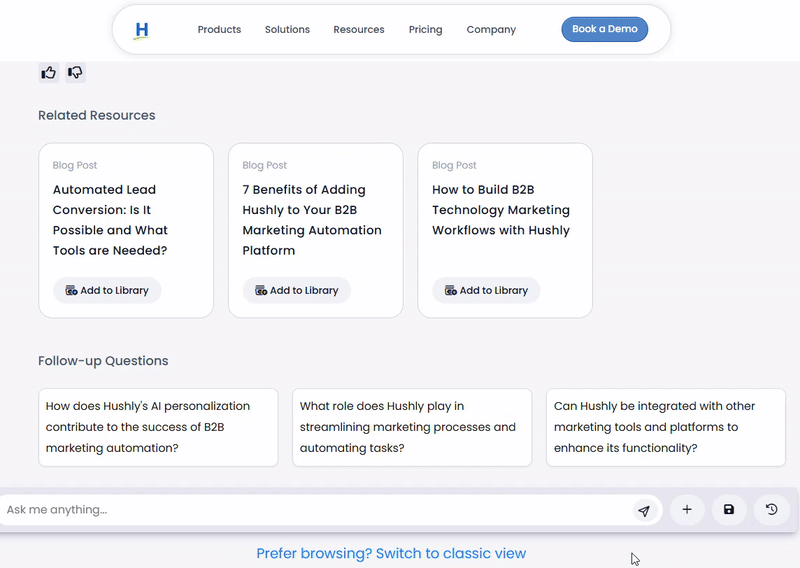Screen dimensions: 800x568
Task: Open chat history clock icon
Action: click(771, 509)
